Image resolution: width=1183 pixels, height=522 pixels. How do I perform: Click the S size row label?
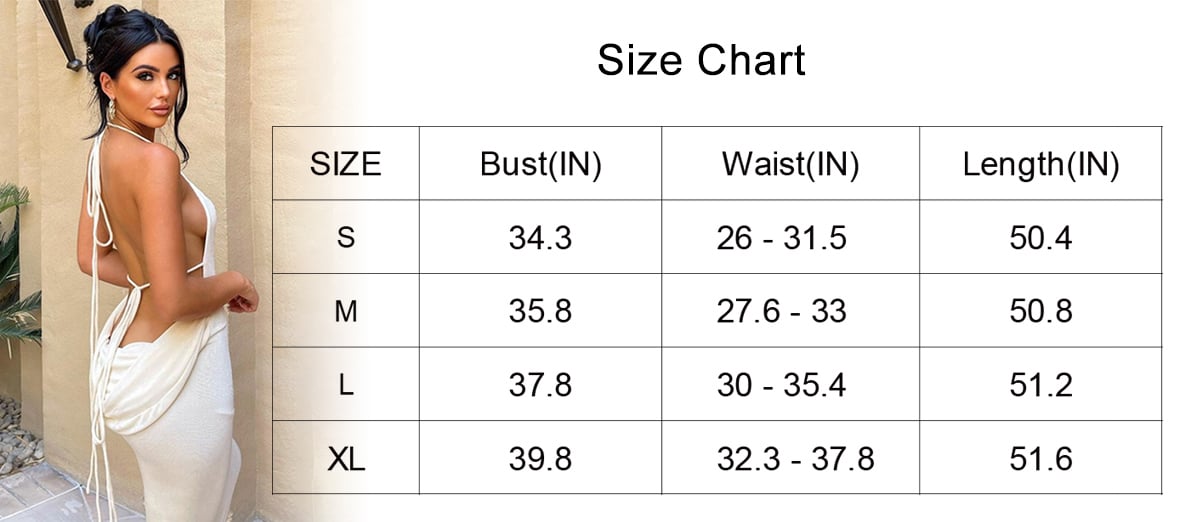tap(346, 238)
